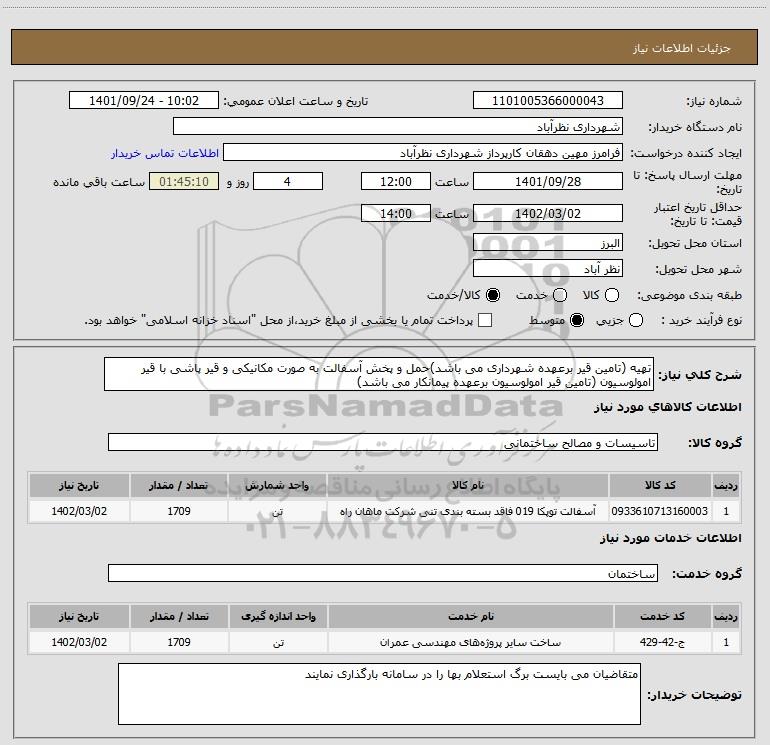Click the 1401/09/28 response deadline date field
The width and height of the screenshot is (770, 745).
[547, 181]
